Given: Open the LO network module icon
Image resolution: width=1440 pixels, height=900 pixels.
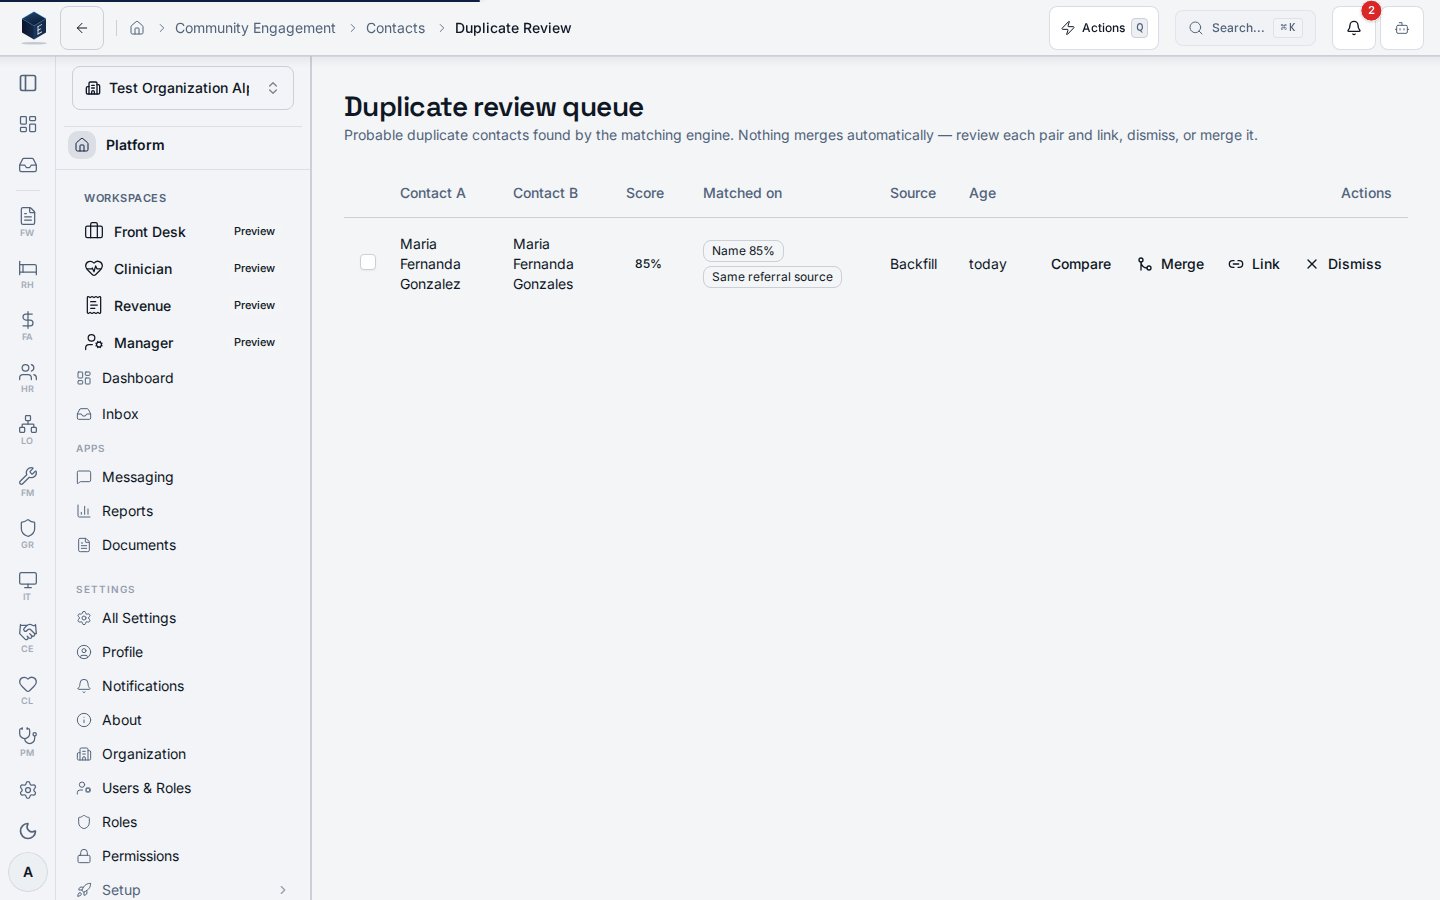Looking at the screenshot, I should [28, 429].
